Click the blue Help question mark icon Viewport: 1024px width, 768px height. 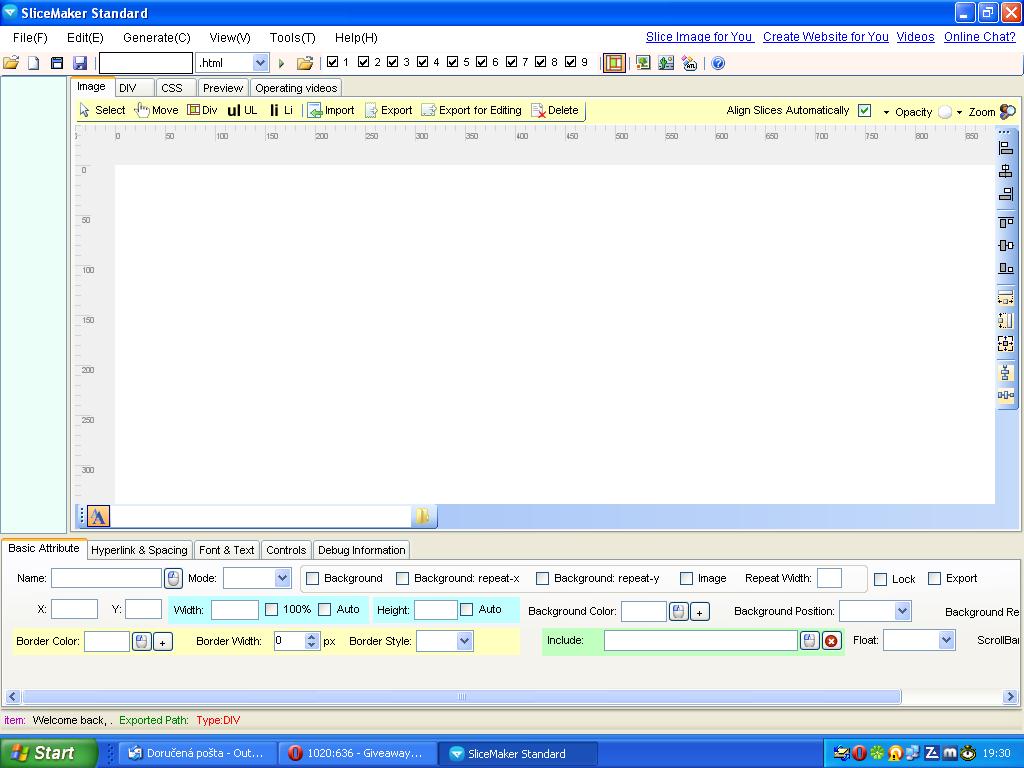(718, 63)
